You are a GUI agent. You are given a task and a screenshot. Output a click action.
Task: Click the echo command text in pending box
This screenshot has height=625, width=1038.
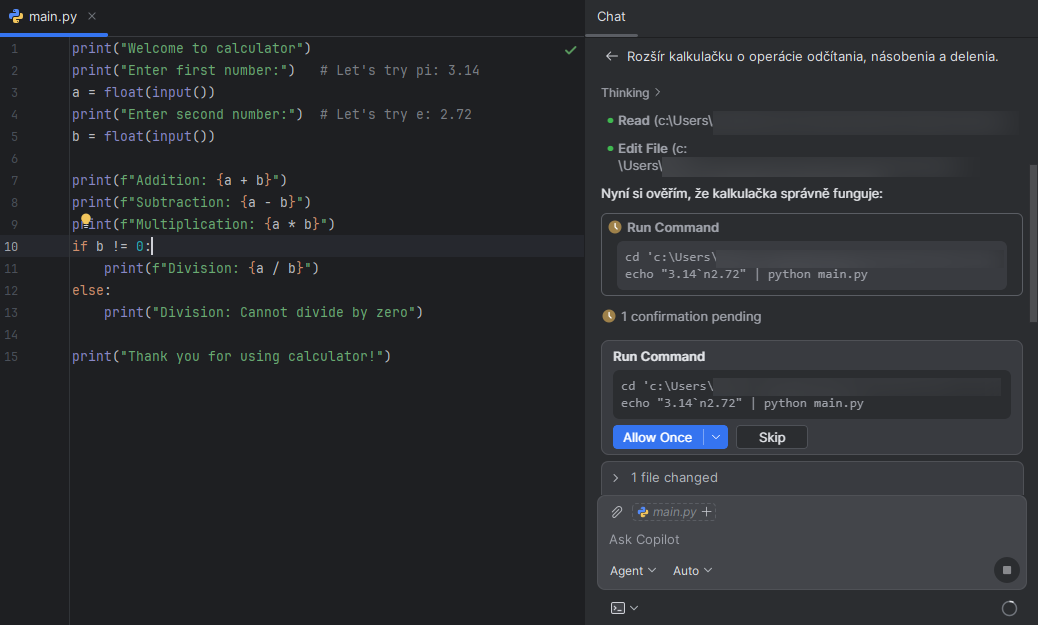point(742,403)
